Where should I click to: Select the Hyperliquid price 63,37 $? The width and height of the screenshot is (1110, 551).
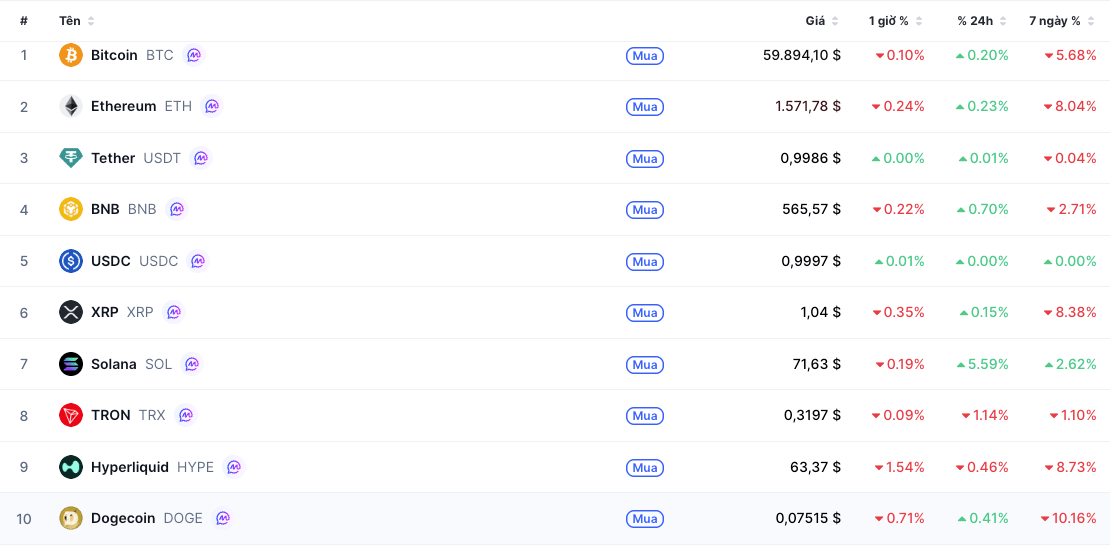coord(816,467)
